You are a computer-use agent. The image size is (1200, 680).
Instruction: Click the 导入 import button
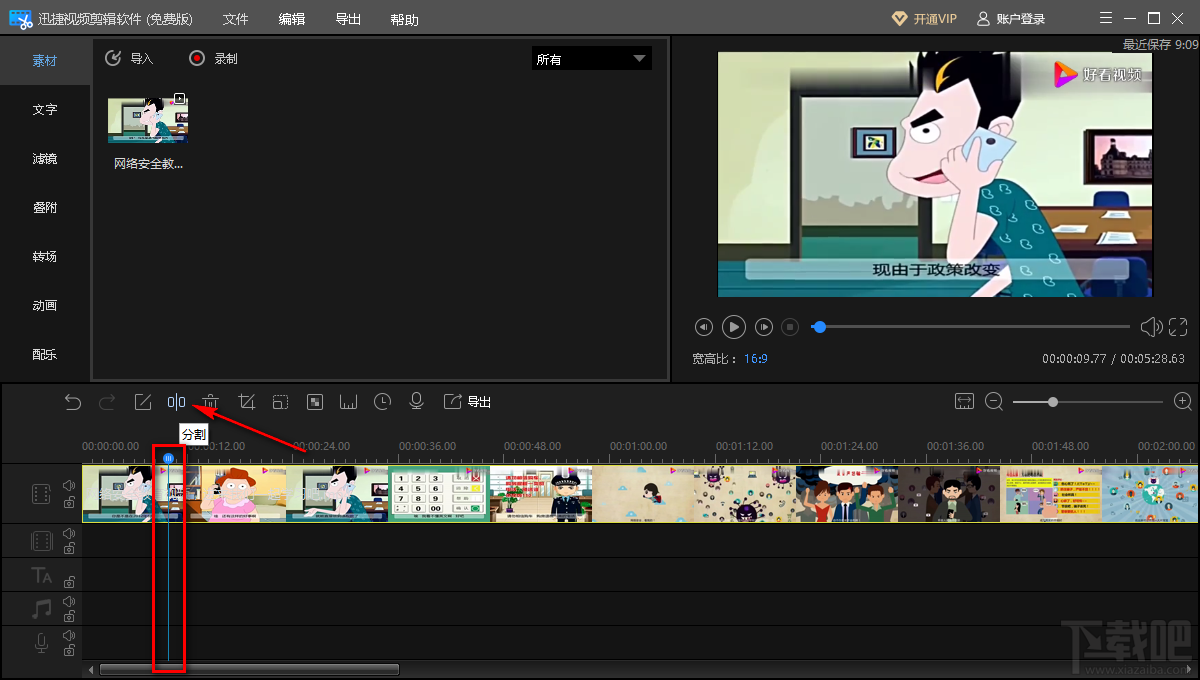(130, 59)
